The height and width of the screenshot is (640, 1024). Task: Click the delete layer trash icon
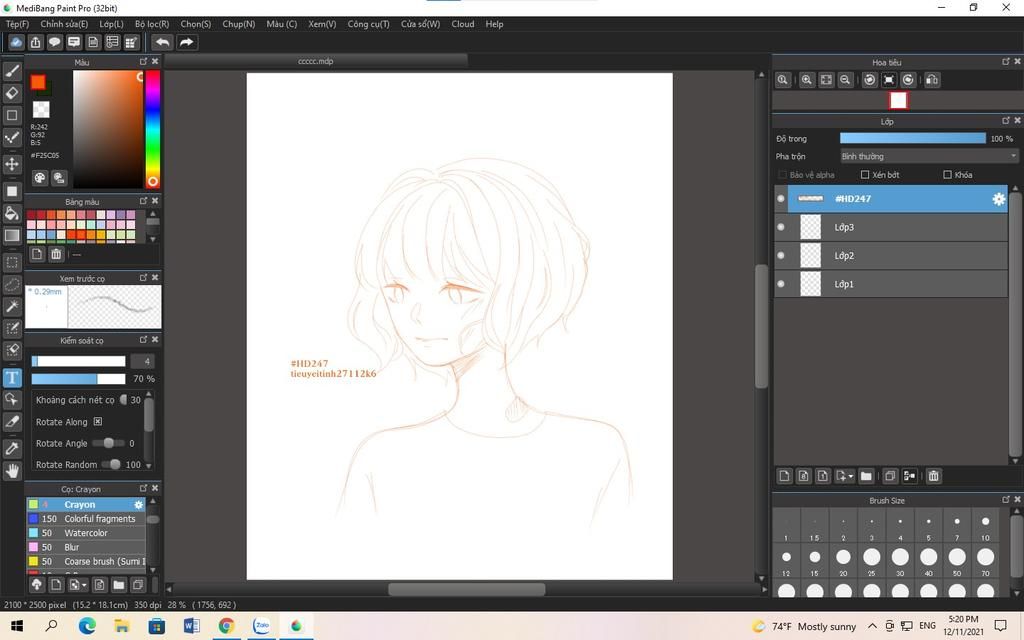[x=934, y=476]
